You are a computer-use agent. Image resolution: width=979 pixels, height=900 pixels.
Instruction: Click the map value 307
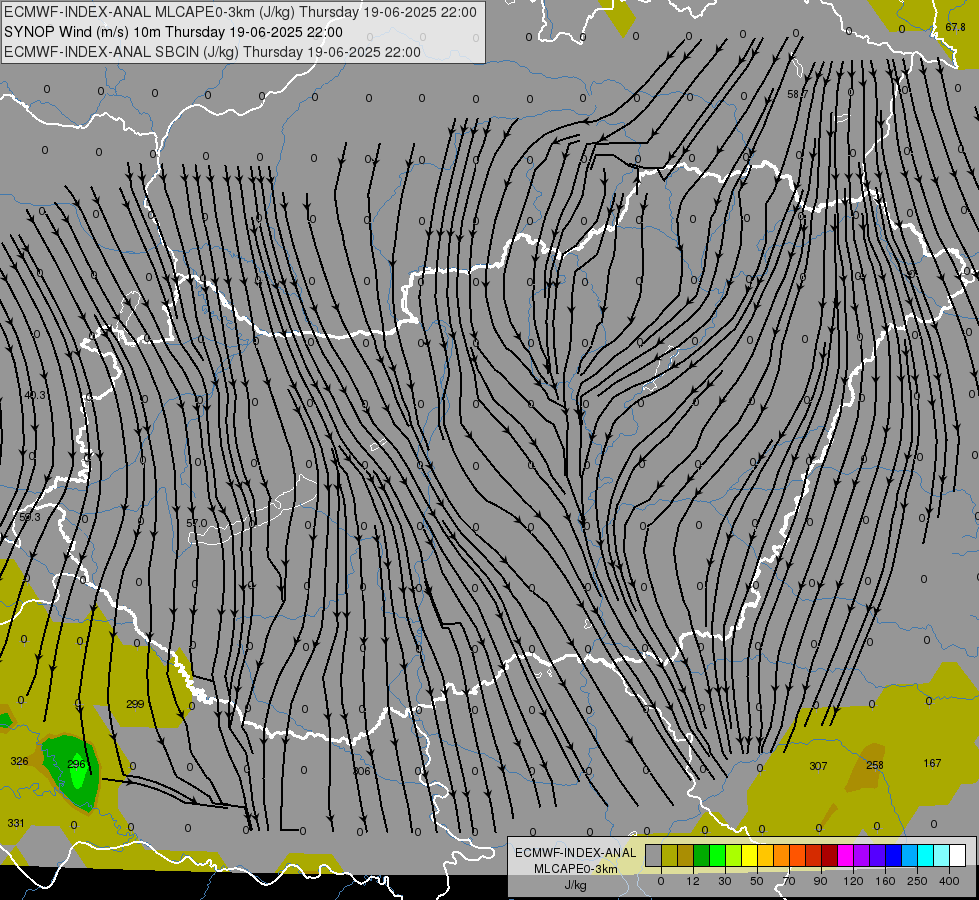click(x=818, y=766)
